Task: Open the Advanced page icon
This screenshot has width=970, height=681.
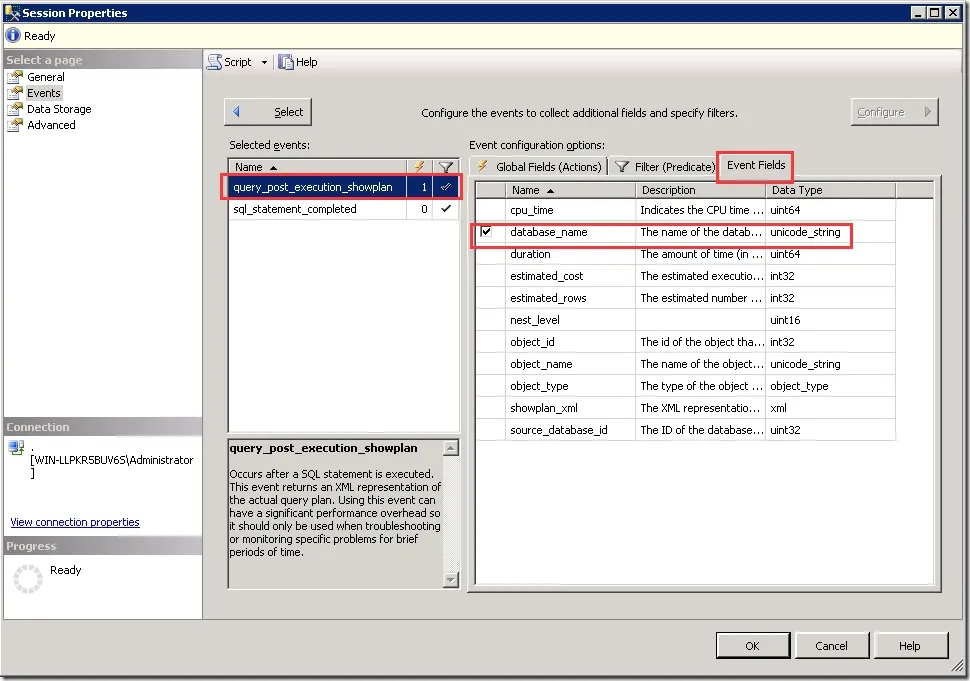Action: pos(15,125)
